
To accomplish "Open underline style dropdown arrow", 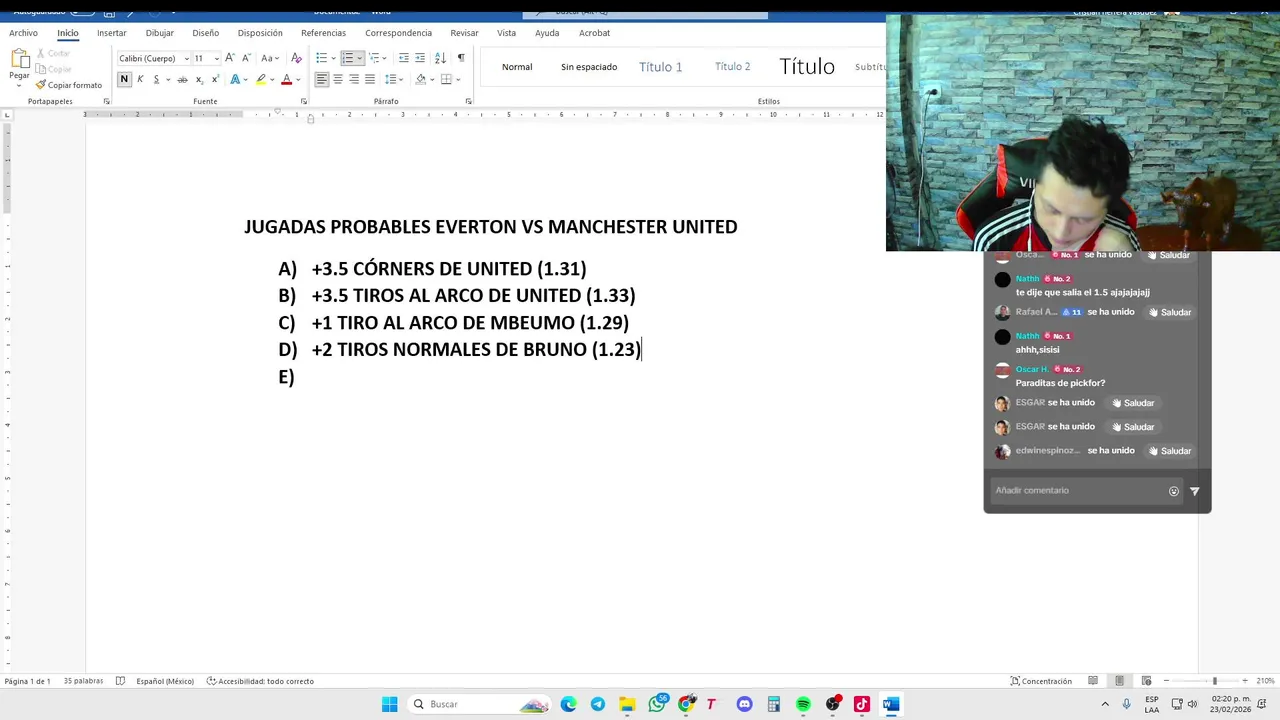I will [168, 79].
